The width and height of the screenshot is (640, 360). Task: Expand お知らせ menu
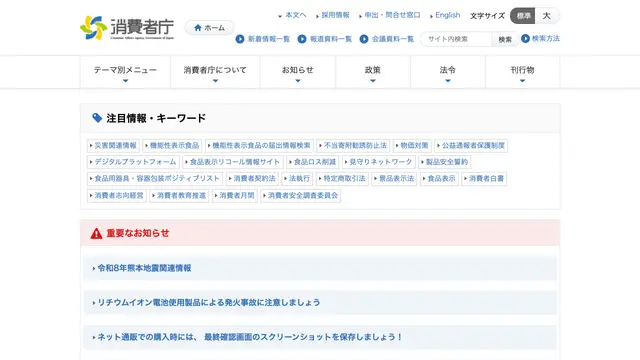pyautogui.click(x=298, y=72)
